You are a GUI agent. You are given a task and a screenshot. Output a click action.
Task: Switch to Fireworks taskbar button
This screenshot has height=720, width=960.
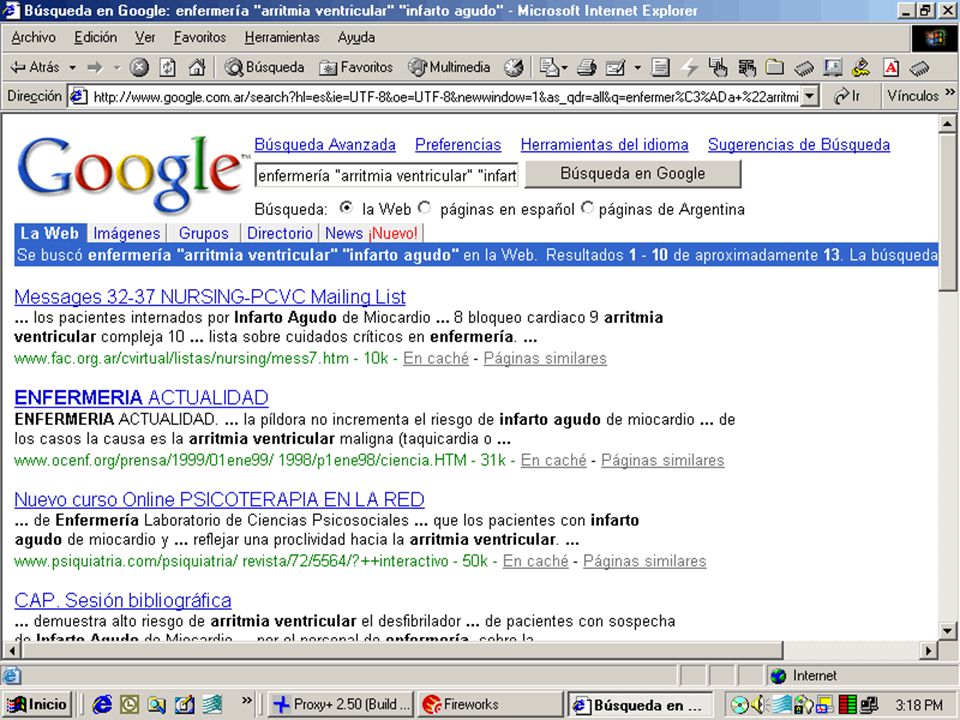pos(490,705)
